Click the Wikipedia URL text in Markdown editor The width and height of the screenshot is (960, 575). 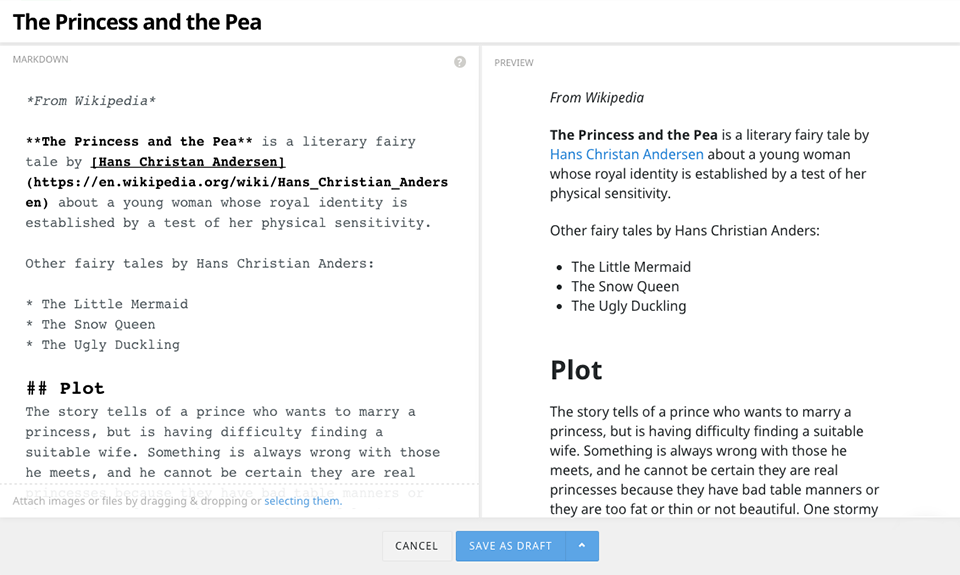[x=237, y=183]
